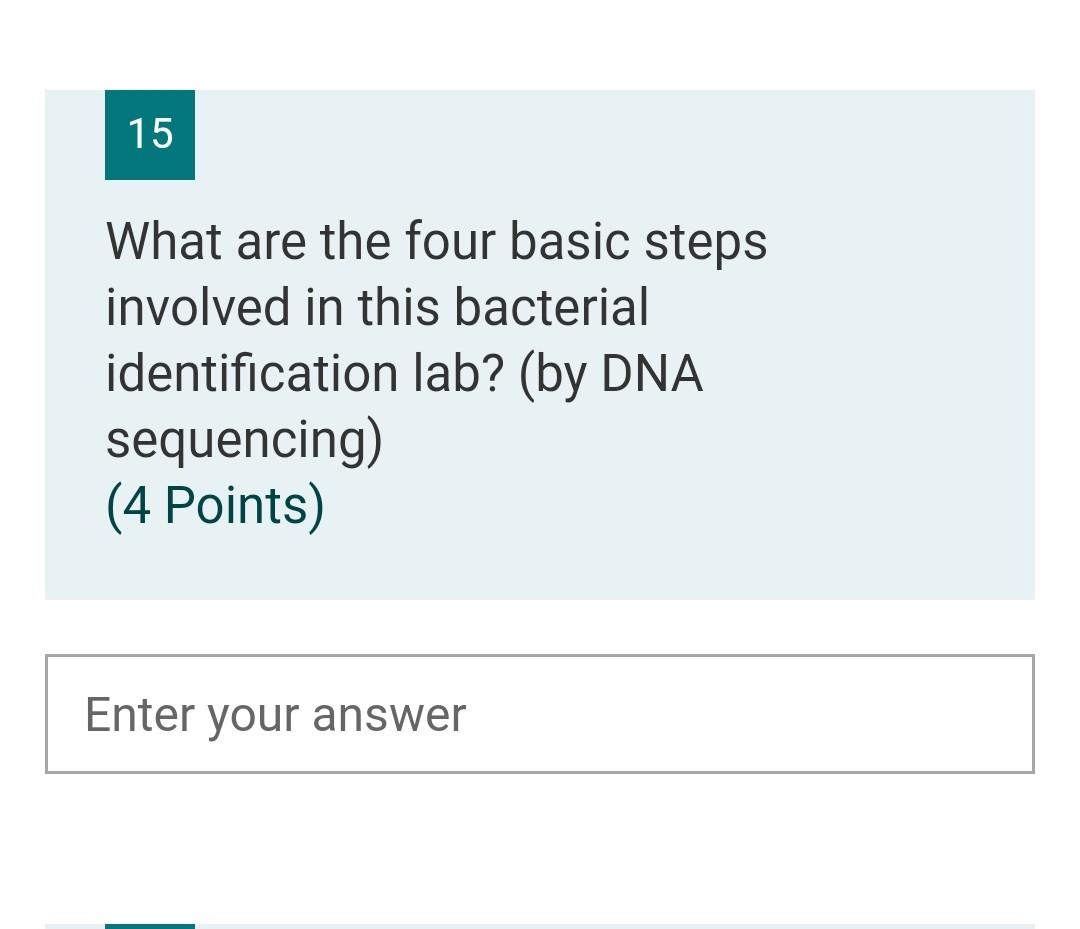Select the placeholder text 'Enter your answer'
The width and height of the screenshot is (1080, 929).
[275, 714]
